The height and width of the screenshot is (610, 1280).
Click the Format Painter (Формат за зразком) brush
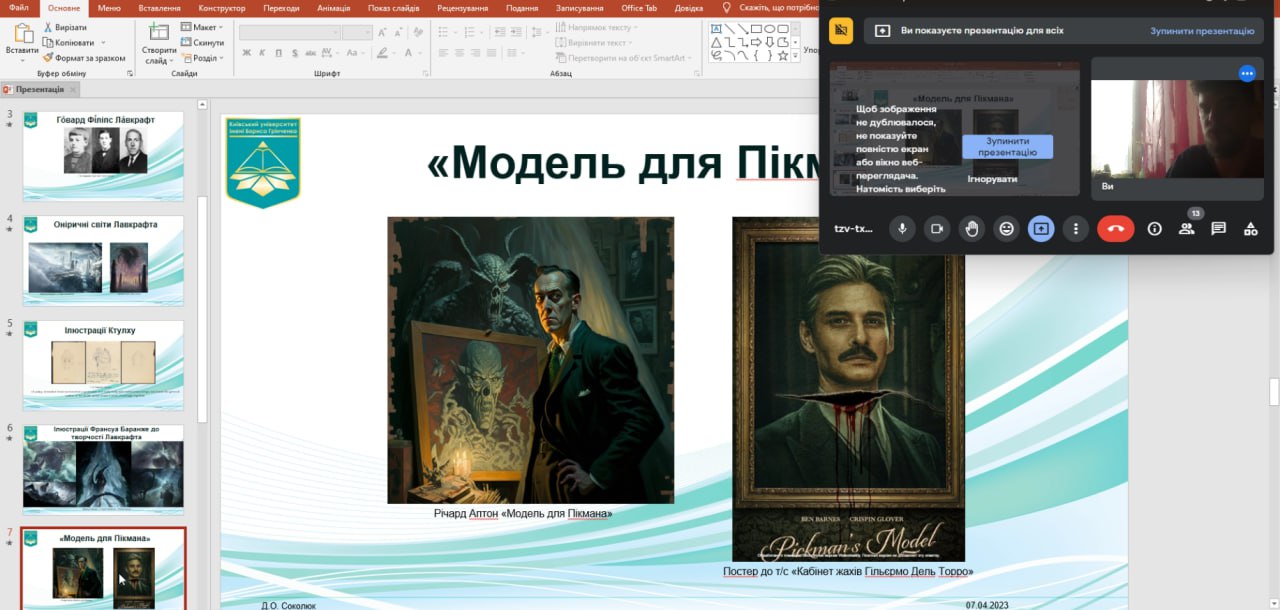pyautogui.click(x=48, y=58)
